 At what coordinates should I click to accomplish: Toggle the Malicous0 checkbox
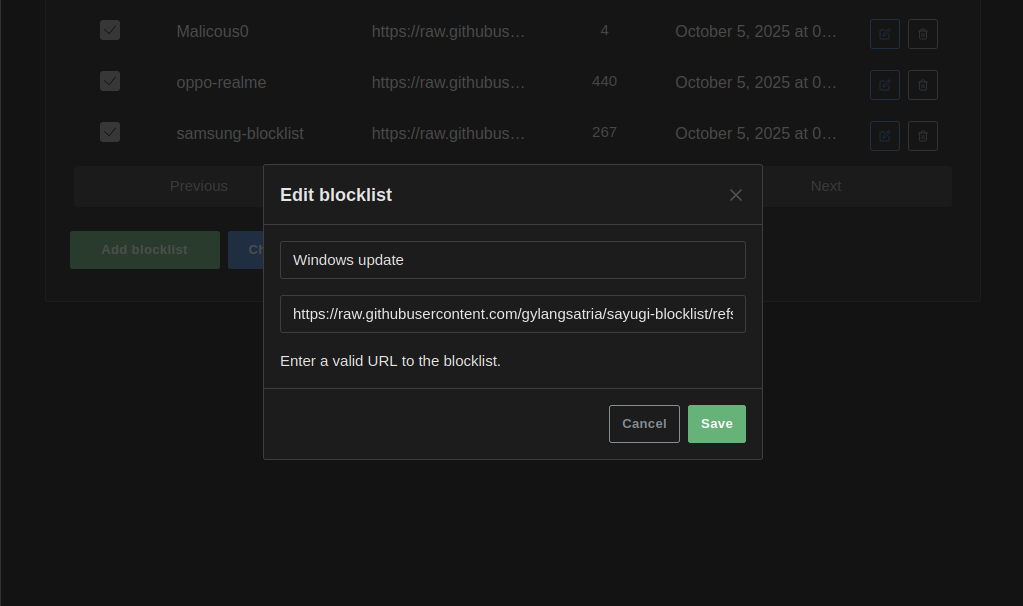[x=110, y=30]
